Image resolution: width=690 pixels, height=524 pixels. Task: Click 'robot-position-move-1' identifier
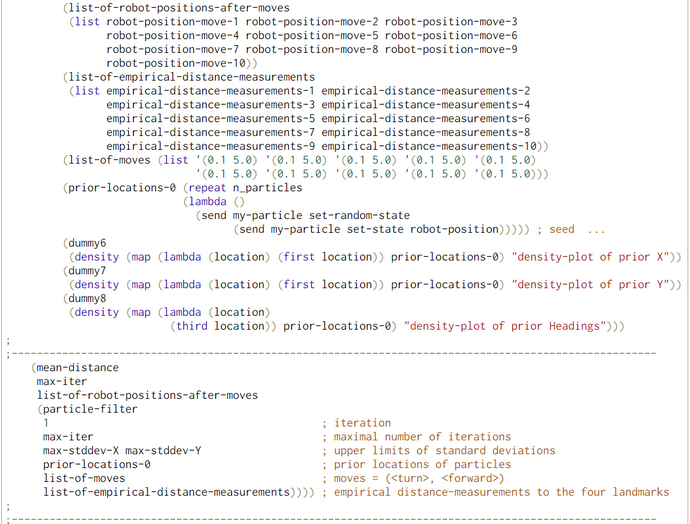coord(172,22)
